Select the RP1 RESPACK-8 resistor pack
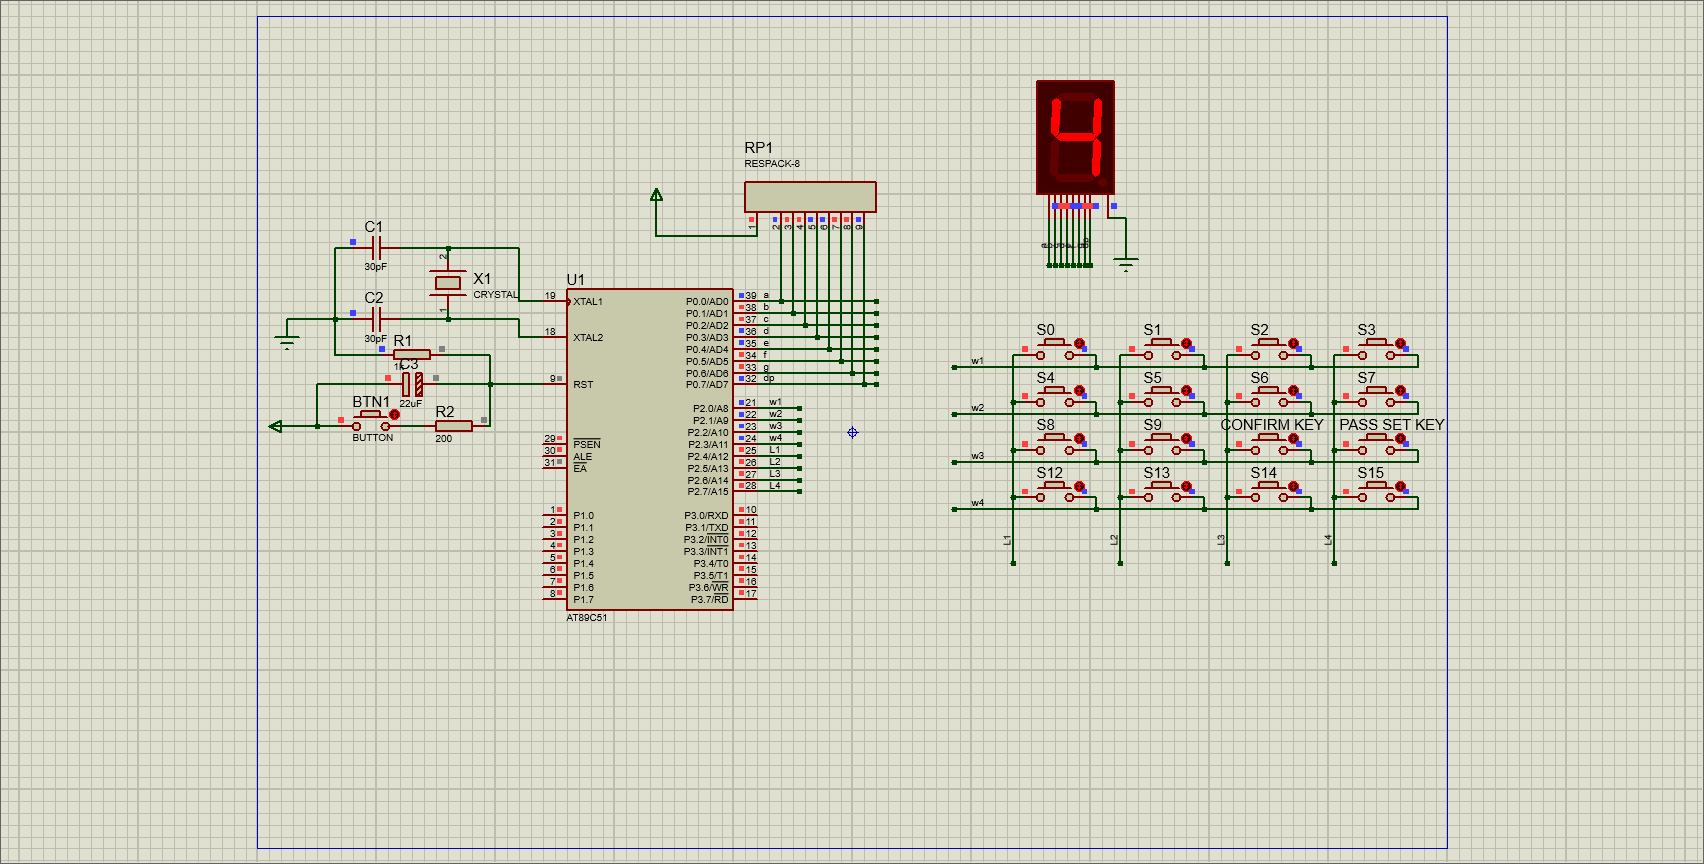 810,196
